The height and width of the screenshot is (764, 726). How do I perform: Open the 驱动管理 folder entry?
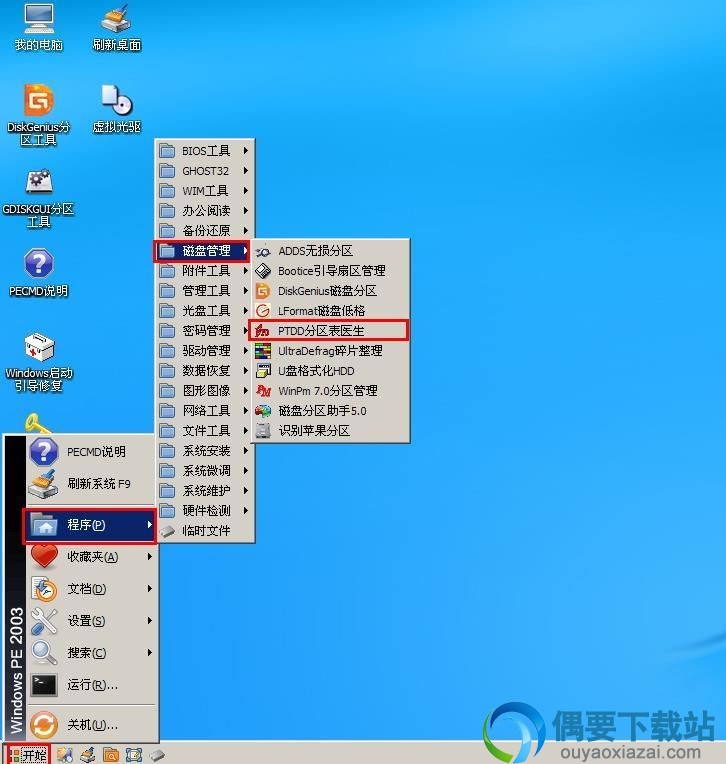point(205,350)
